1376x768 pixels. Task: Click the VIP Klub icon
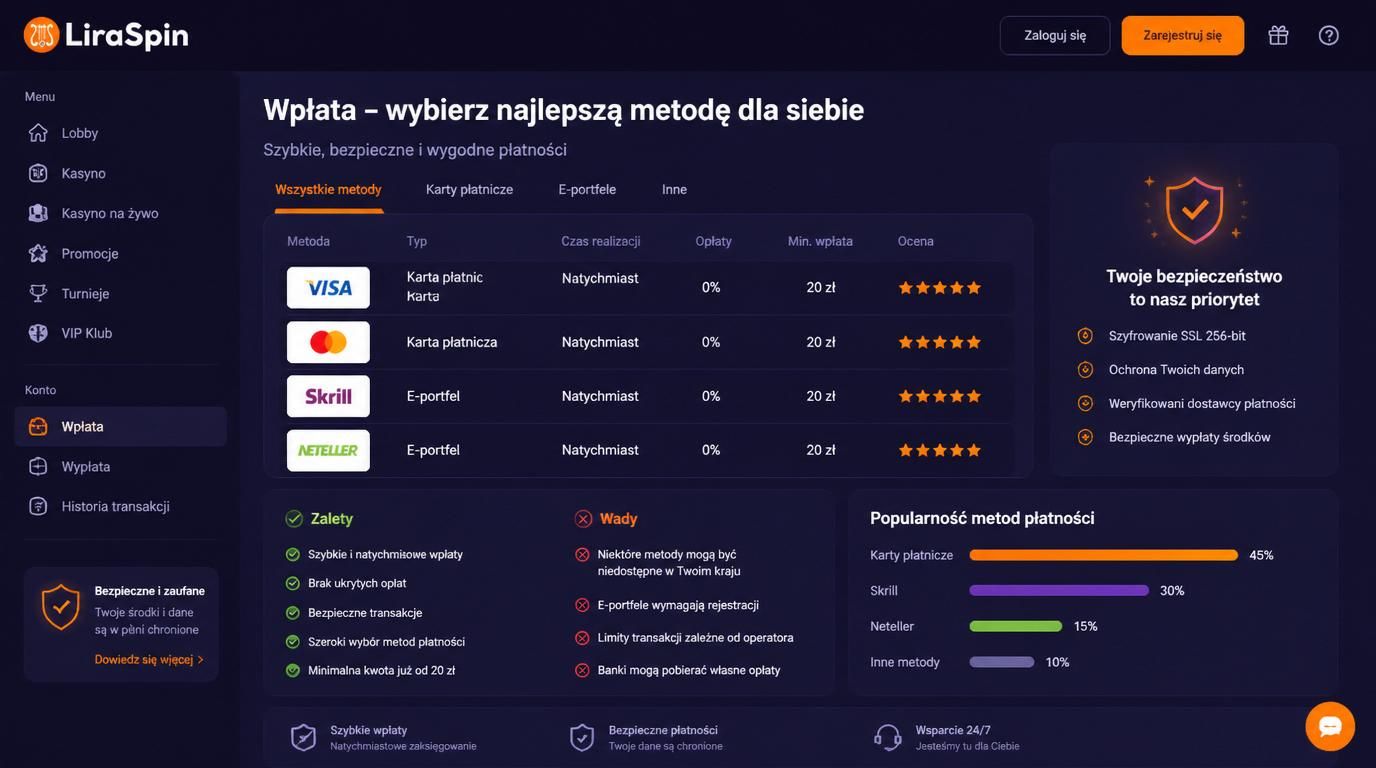coord(38,333)
